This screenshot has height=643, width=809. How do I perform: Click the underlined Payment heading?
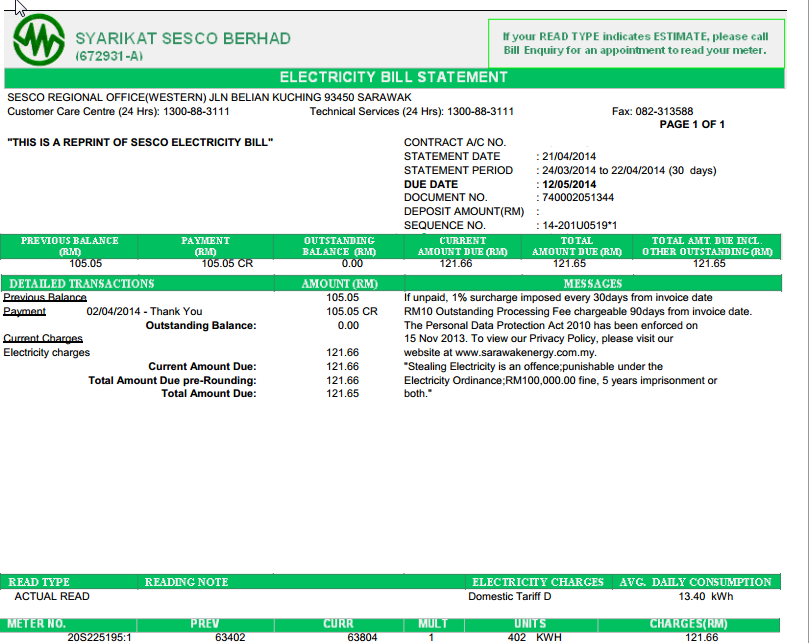coord(24,312)
